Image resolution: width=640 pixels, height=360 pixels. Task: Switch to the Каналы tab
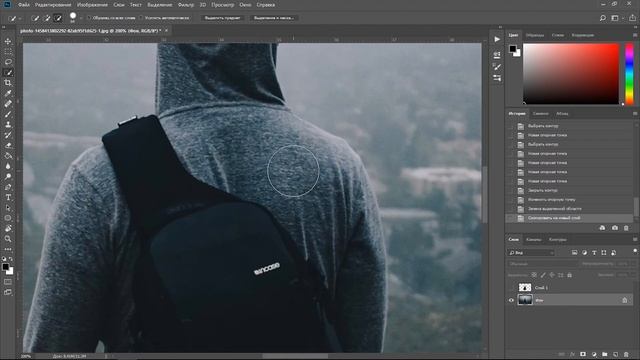coord(533,240)
